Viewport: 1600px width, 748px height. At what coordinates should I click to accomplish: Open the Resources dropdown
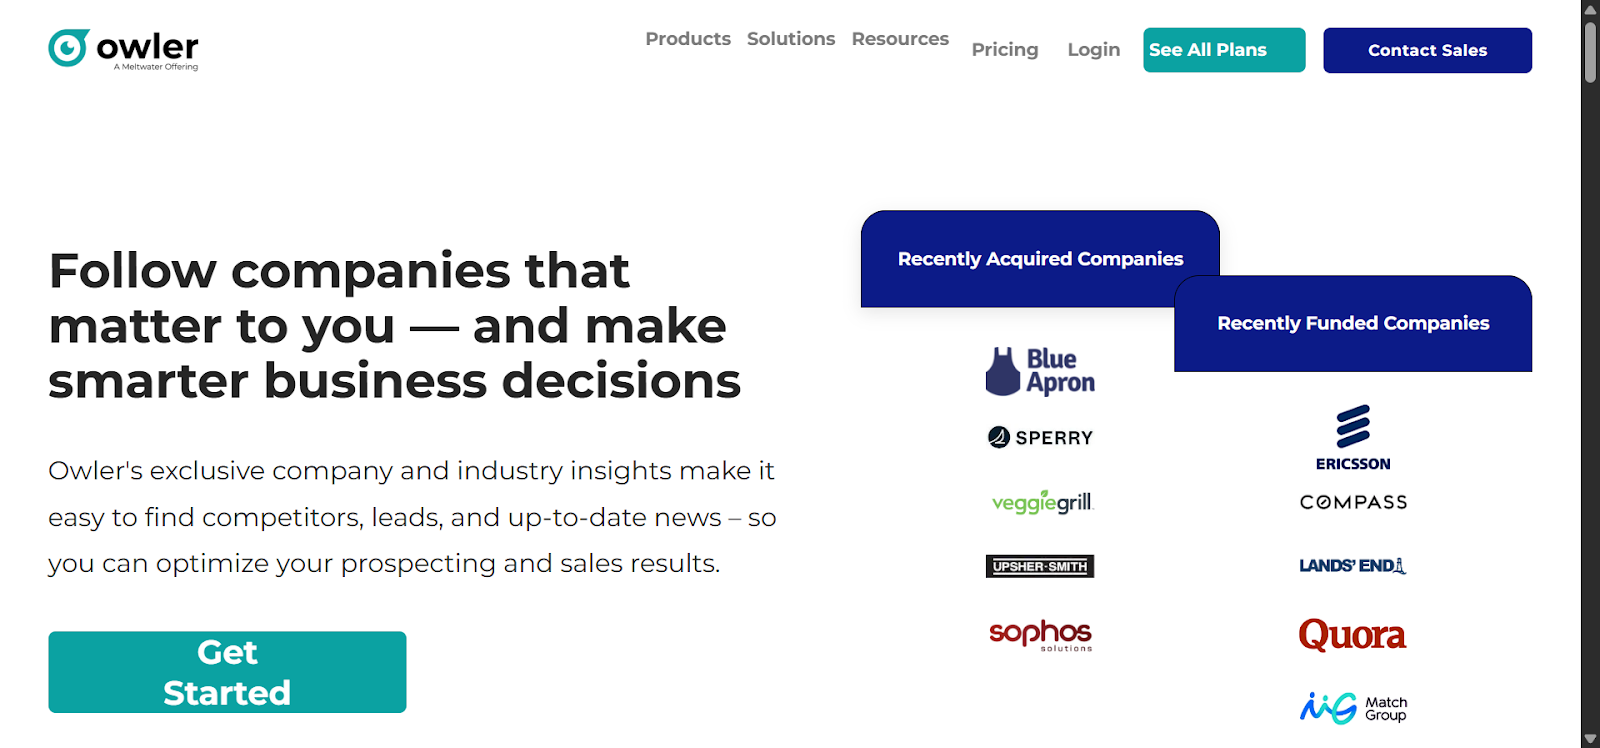pyautogui.click(x=899, y=38)
